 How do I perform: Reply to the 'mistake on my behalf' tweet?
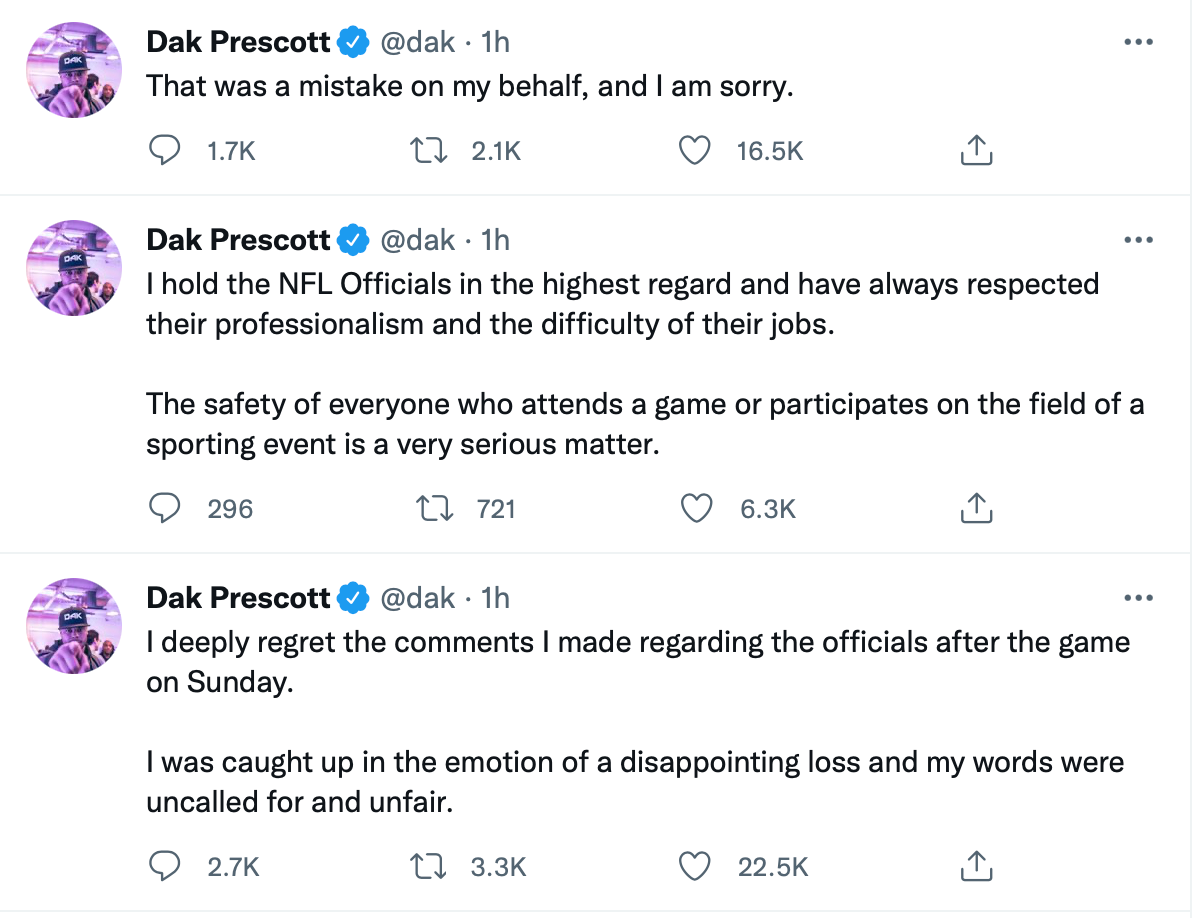coord(164,151)
